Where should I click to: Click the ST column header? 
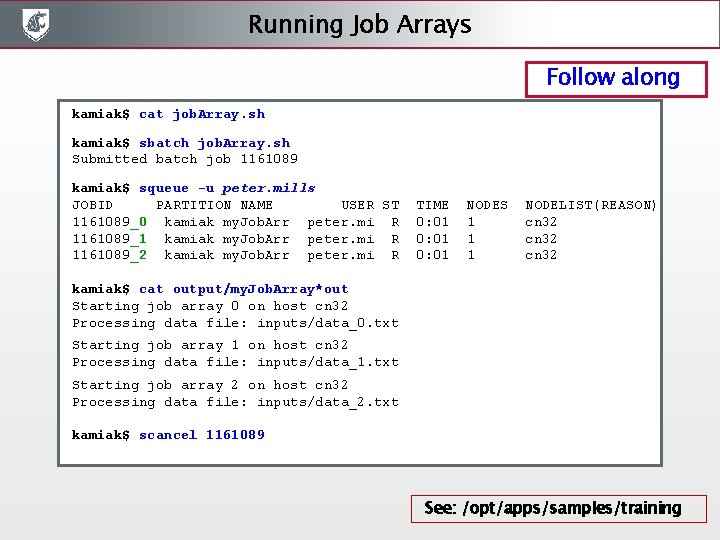point(391,205)
